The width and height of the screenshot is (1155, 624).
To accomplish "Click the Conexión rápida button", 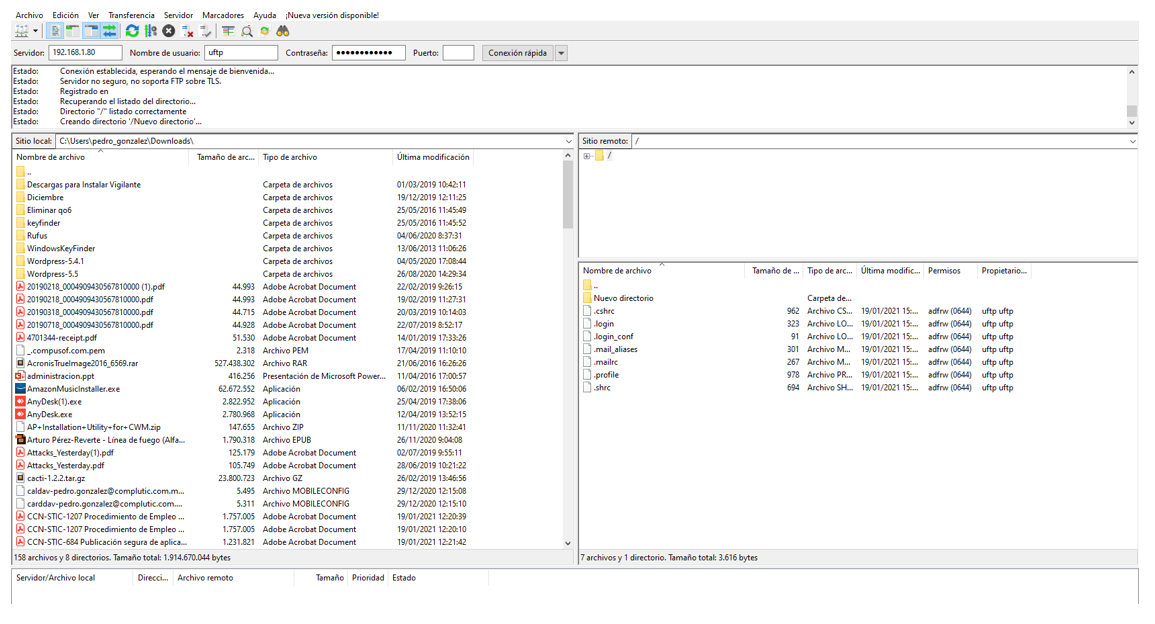I will [518, 53].
